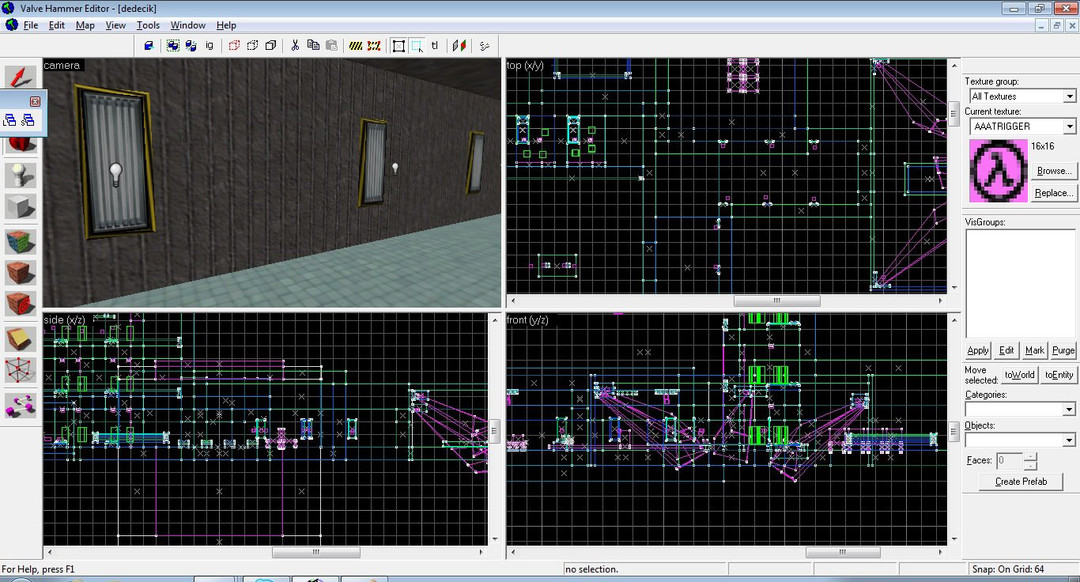Open the View menu
This screenshot has width=1080, height=582.
point(115,25)
